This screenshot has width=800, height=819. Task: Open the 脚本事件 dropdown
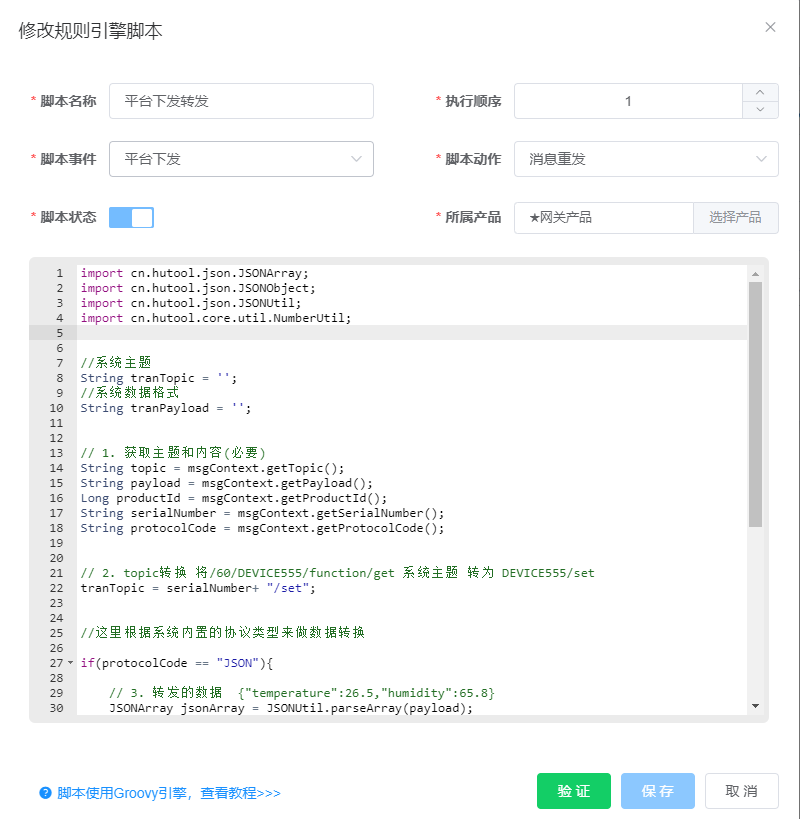(241, 159)
